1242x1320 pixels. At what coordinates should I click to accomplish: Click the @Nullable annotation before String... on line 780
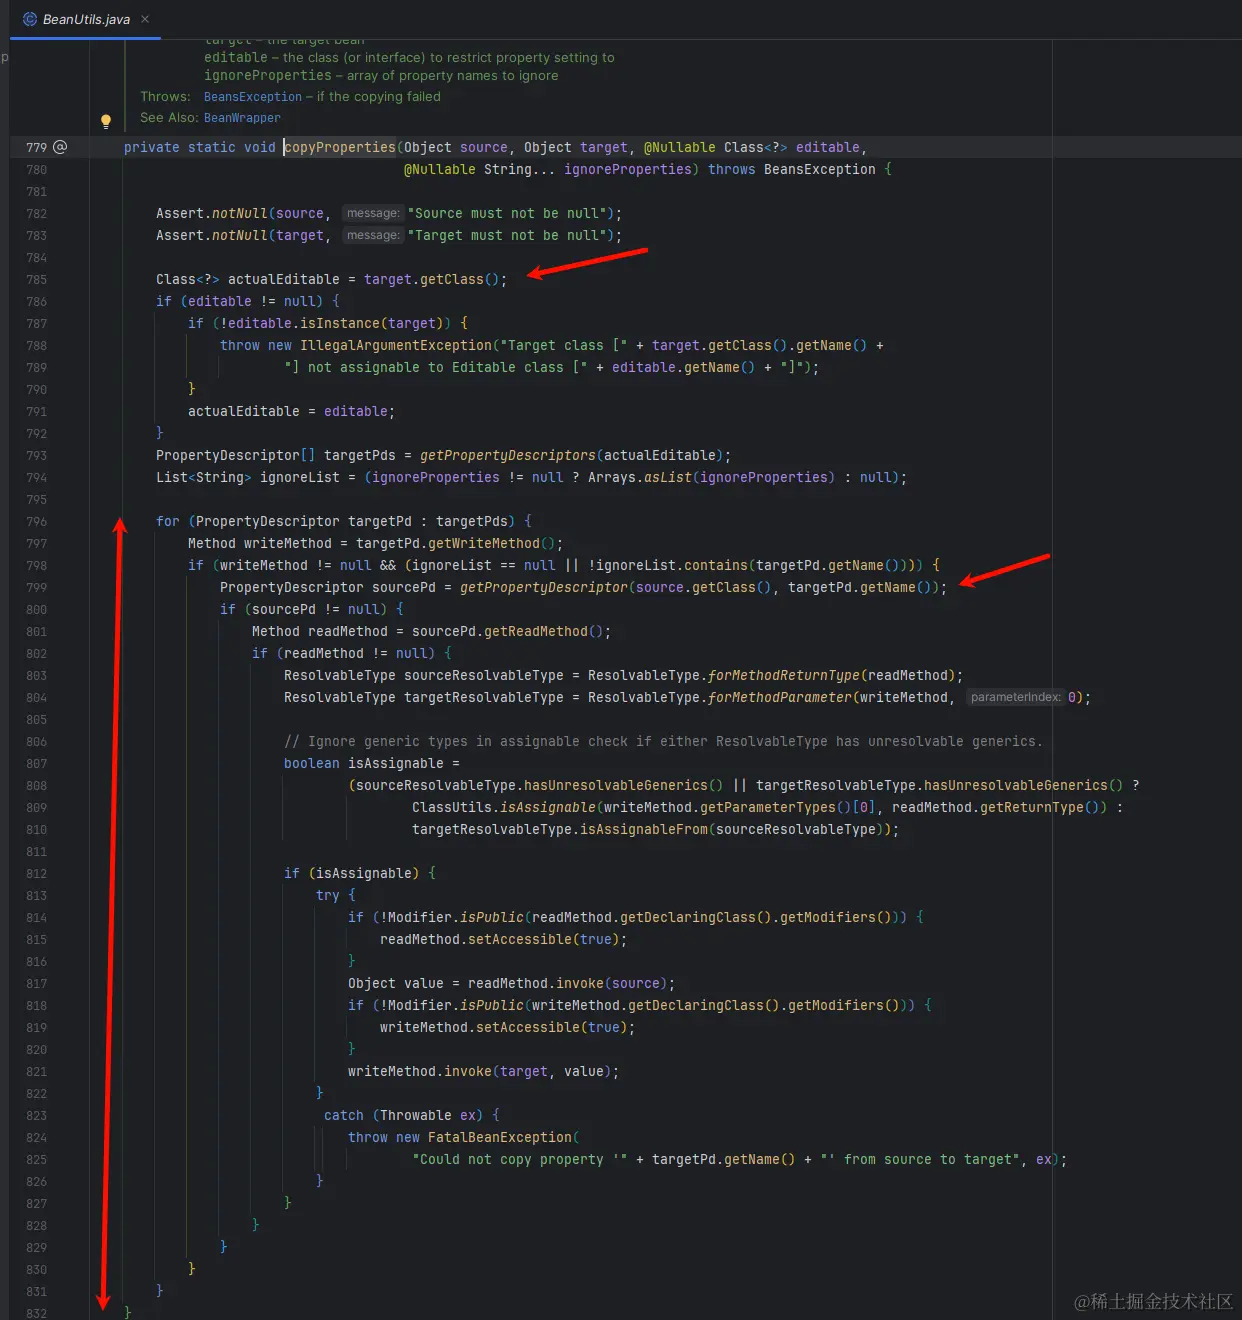(440, 169)
